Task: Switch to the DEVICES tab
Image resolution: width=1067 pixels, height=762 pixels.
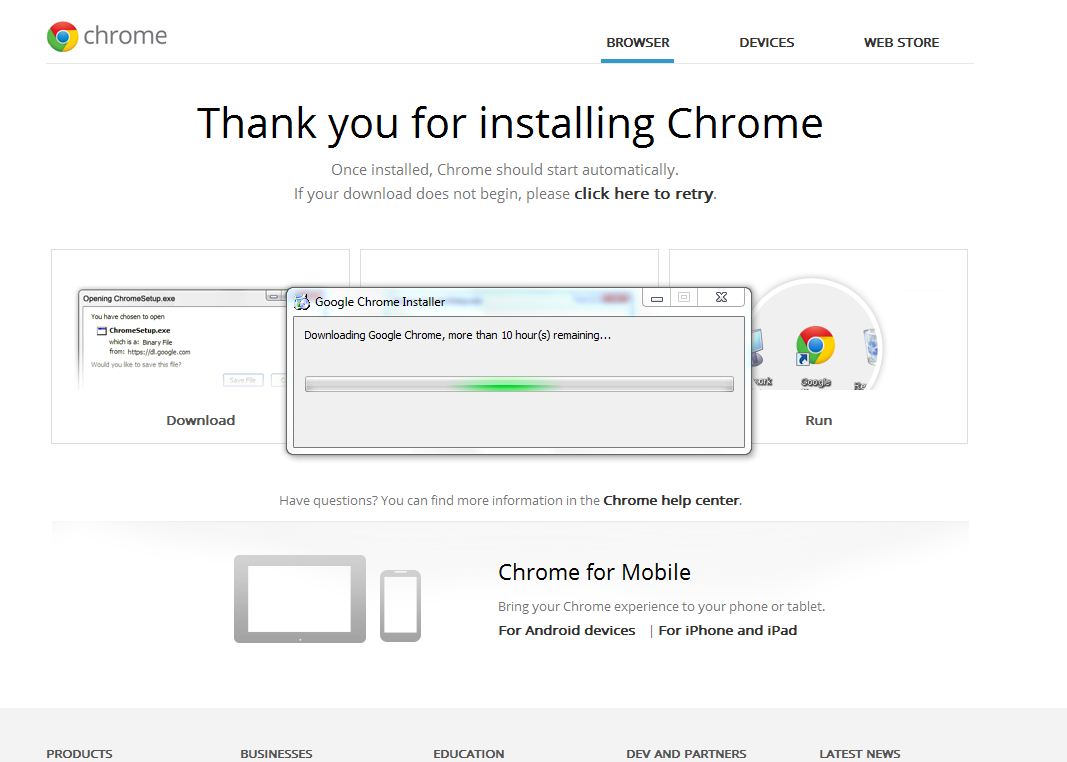Action: pos(766,42)
